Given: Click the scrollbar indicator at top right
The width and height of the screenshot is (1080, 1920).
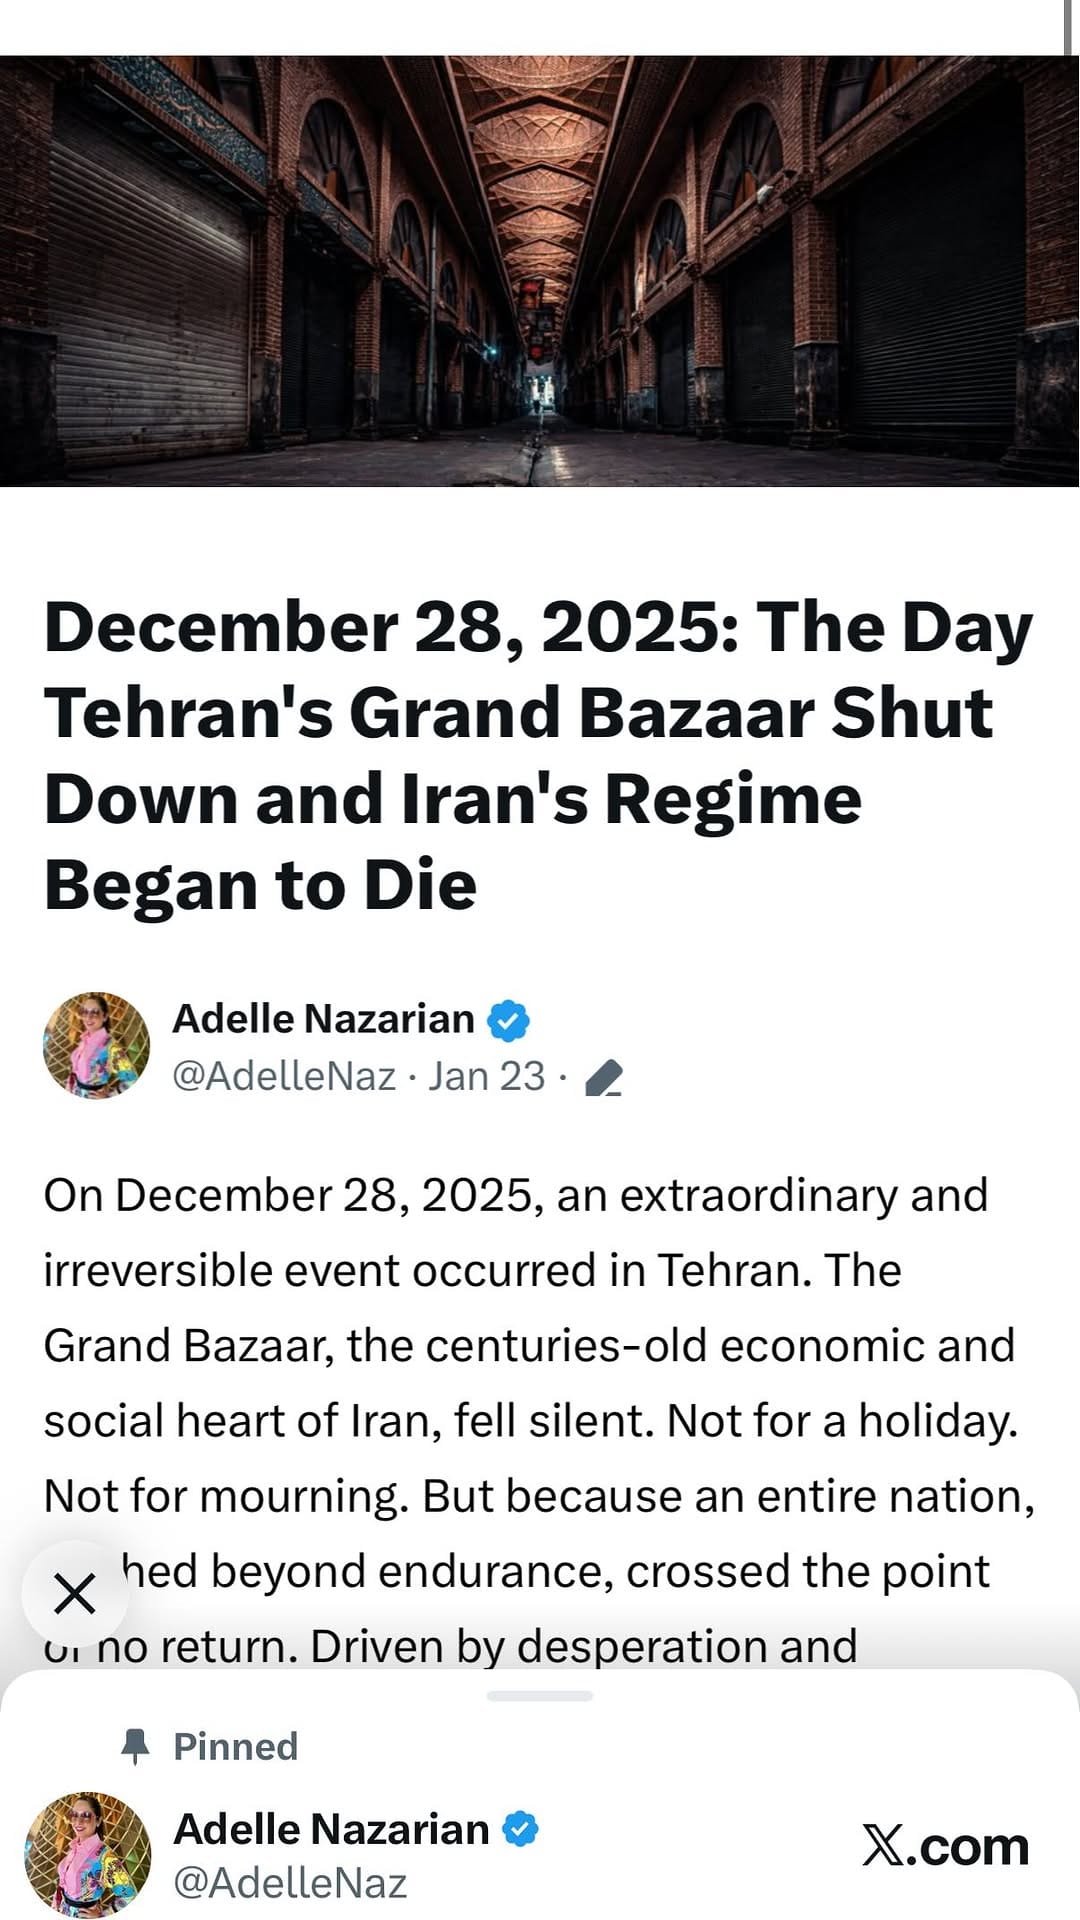Looking at the screenshot, I should tap(1066, 27).
